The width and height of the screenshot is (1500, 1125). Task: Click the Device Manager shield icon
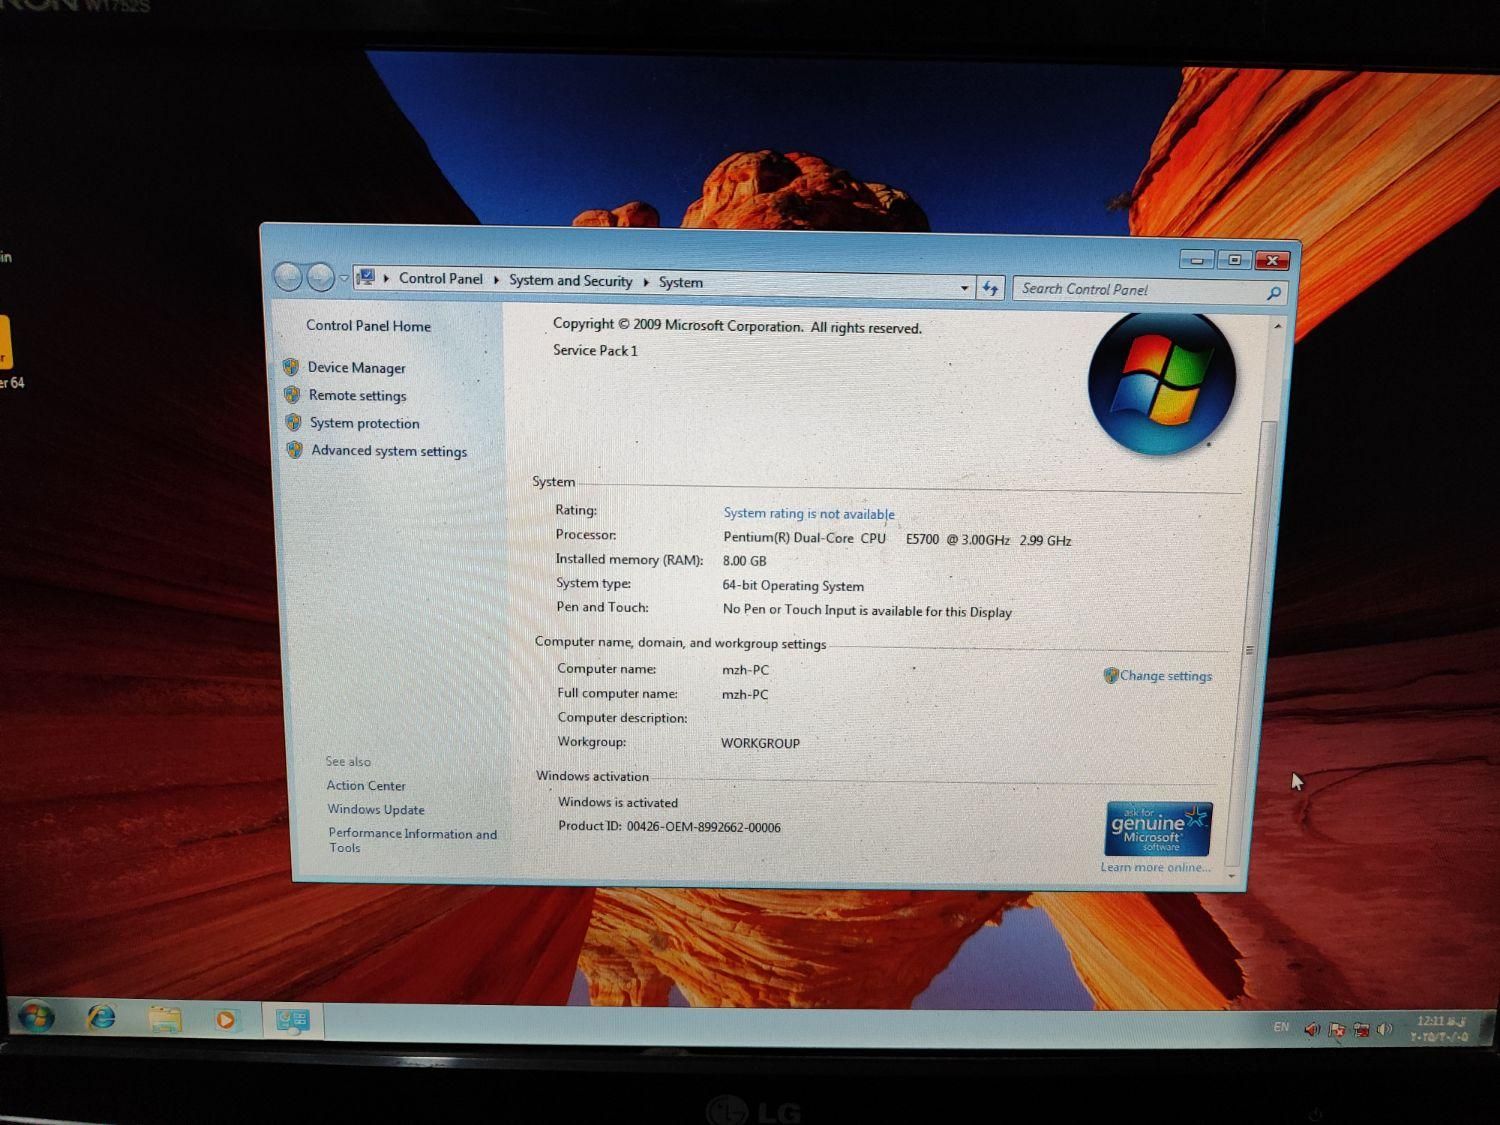pos(291,367)
